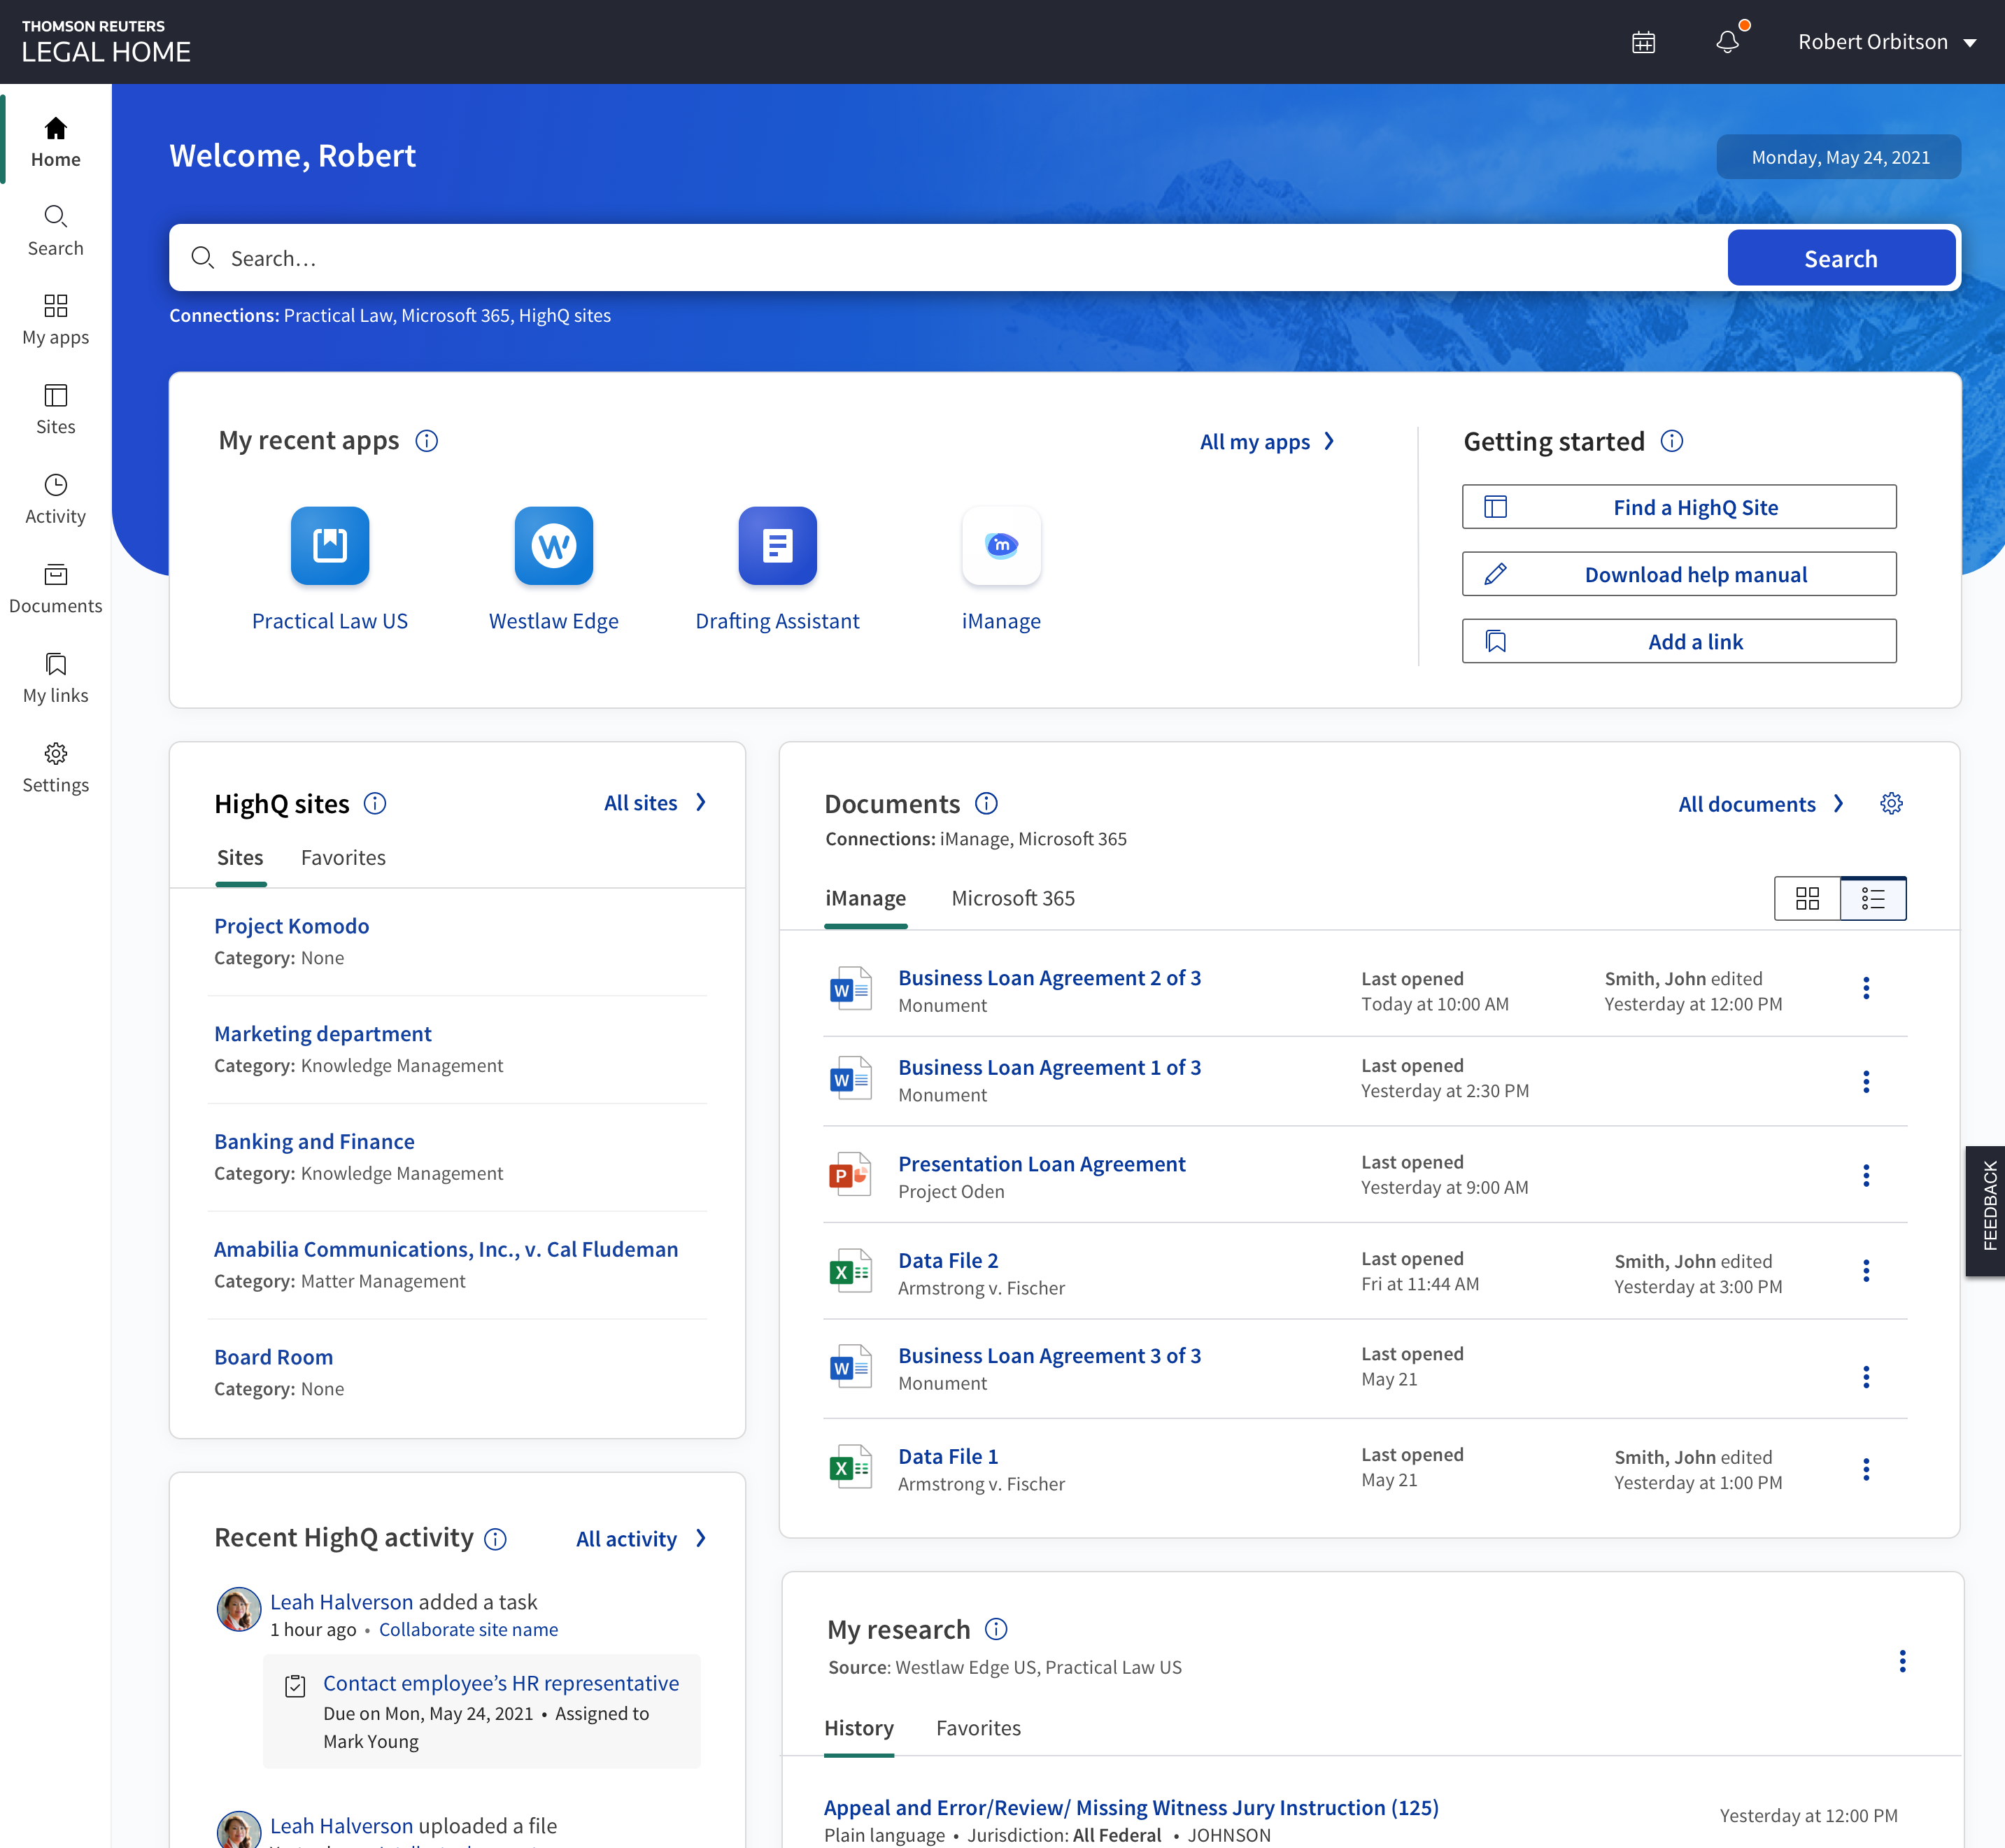2005x1848 pixels.
Task: Launch Drafting Assistant app
Action: tap(777, 570)
